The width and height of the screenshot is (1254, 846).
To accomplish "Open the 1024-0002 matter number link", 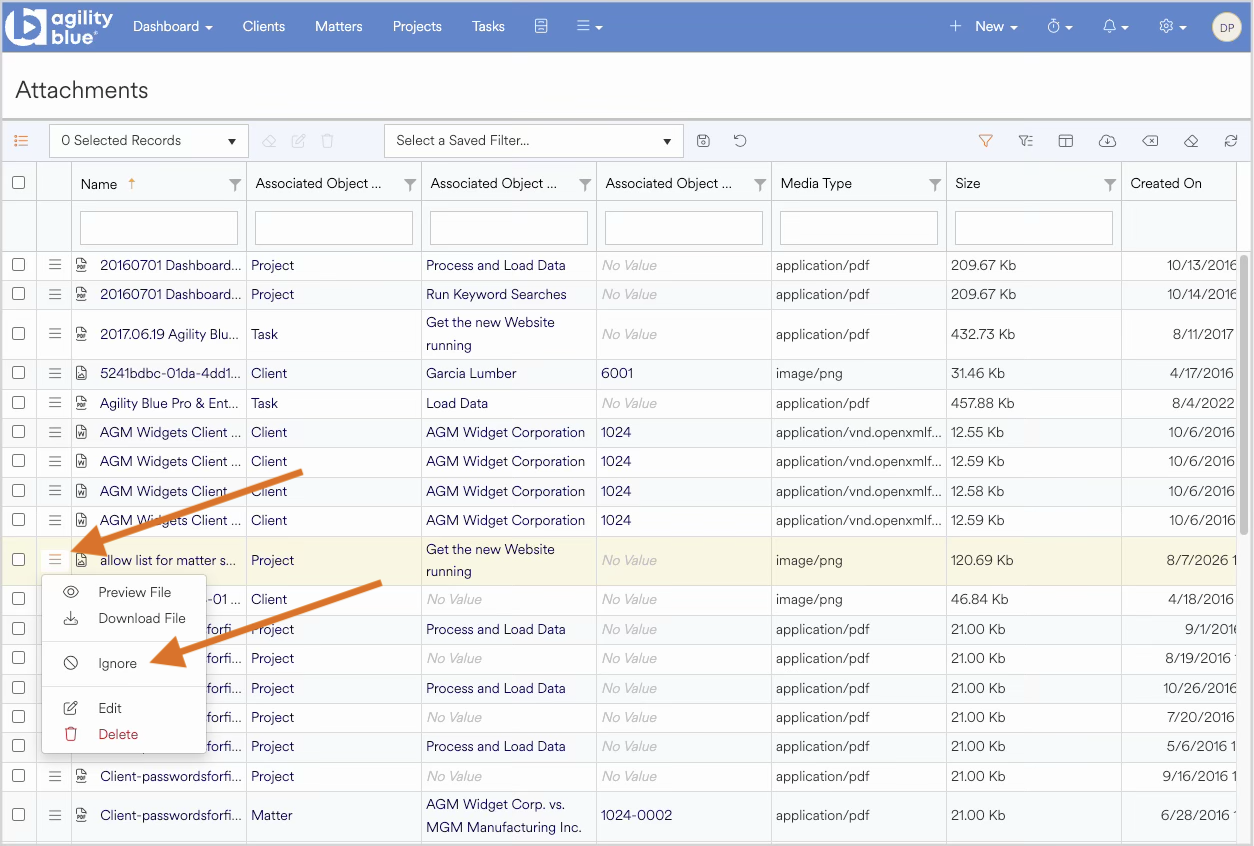I will coord(636,815).
